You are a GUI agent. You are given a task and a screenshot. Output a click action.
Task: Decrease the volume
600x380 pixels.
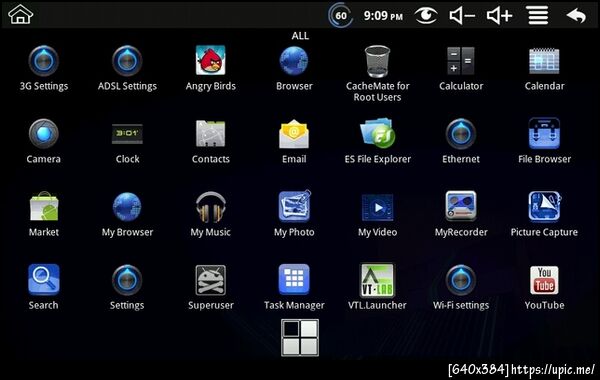pos(462,16)
